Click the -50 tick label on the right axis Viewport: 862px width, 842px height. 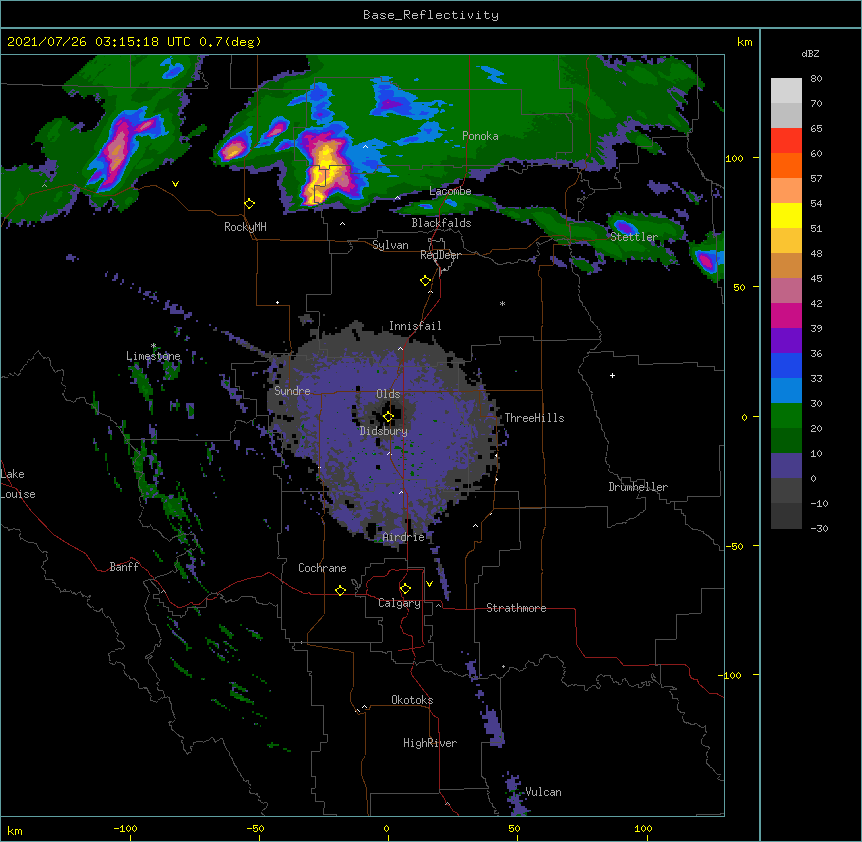(x=734, y=546)
